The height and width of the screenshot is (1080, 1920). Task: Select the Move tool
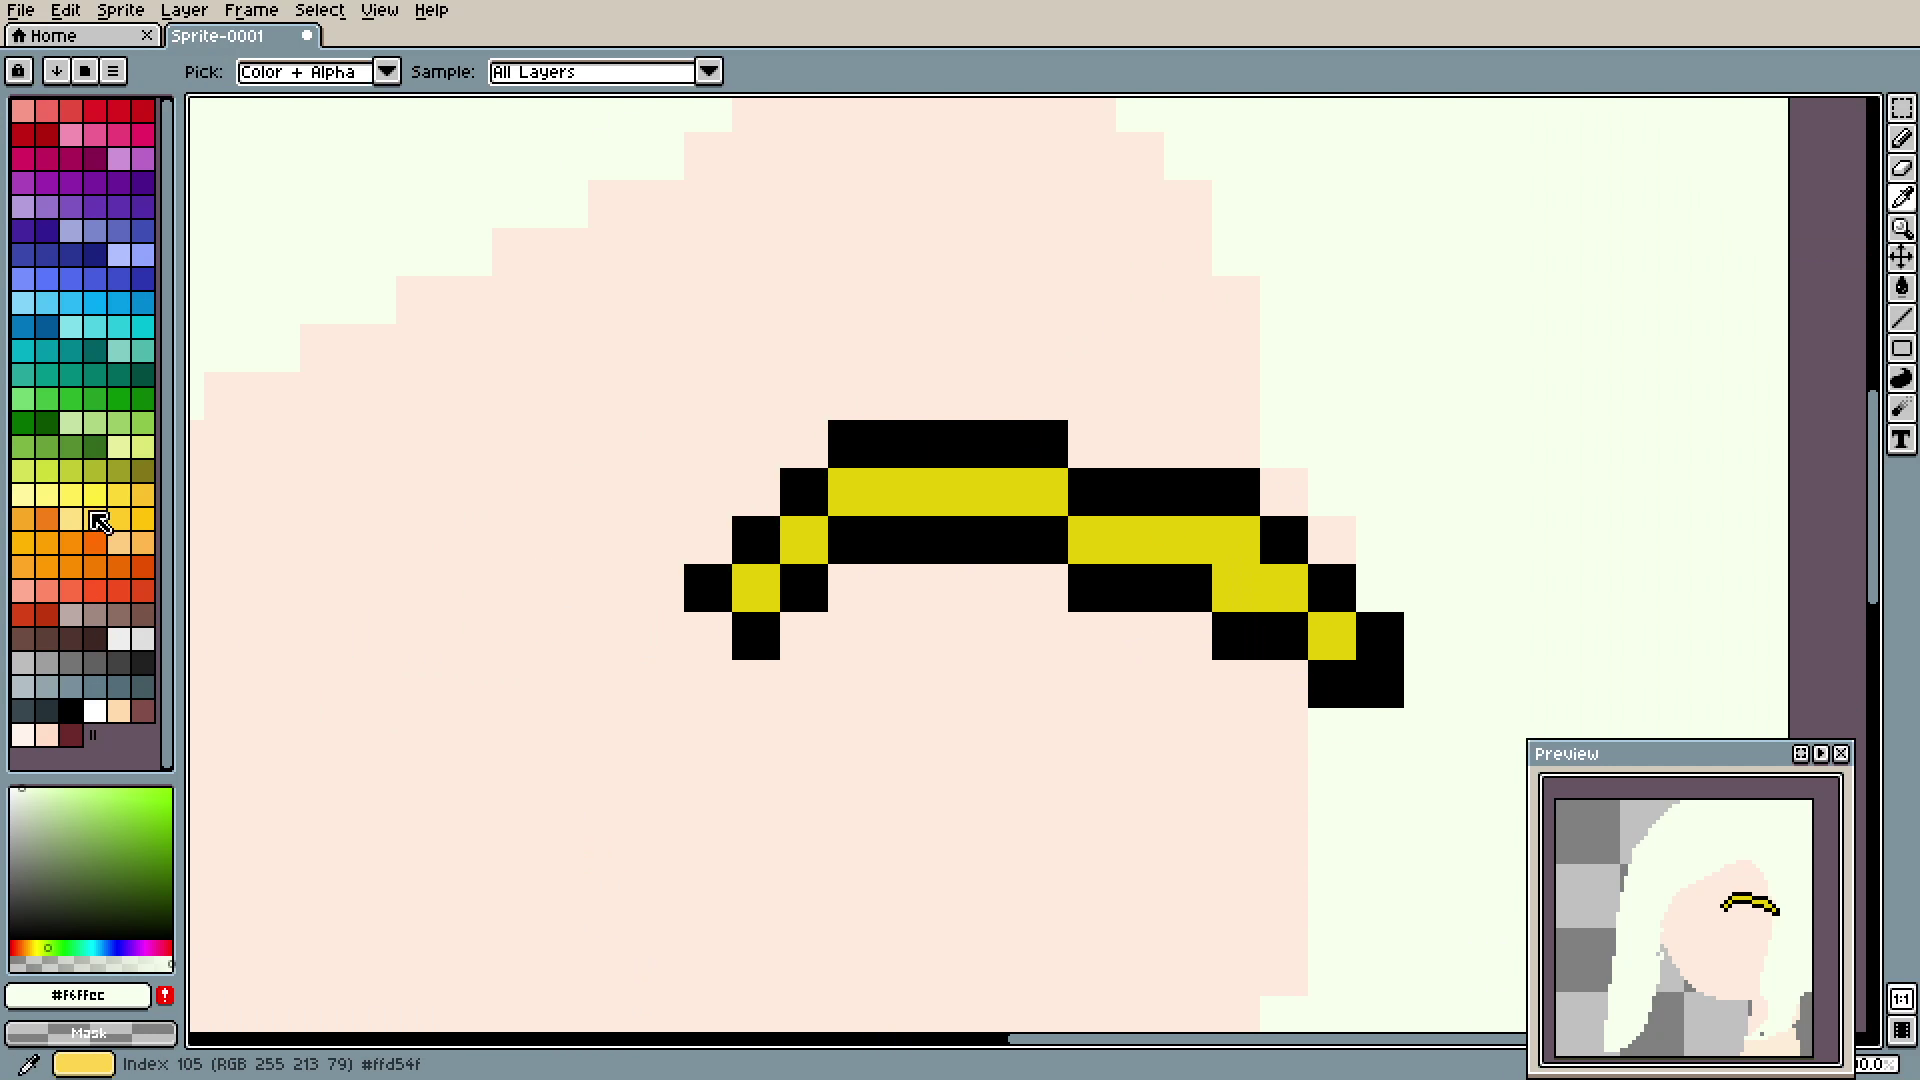point(1901,258)
